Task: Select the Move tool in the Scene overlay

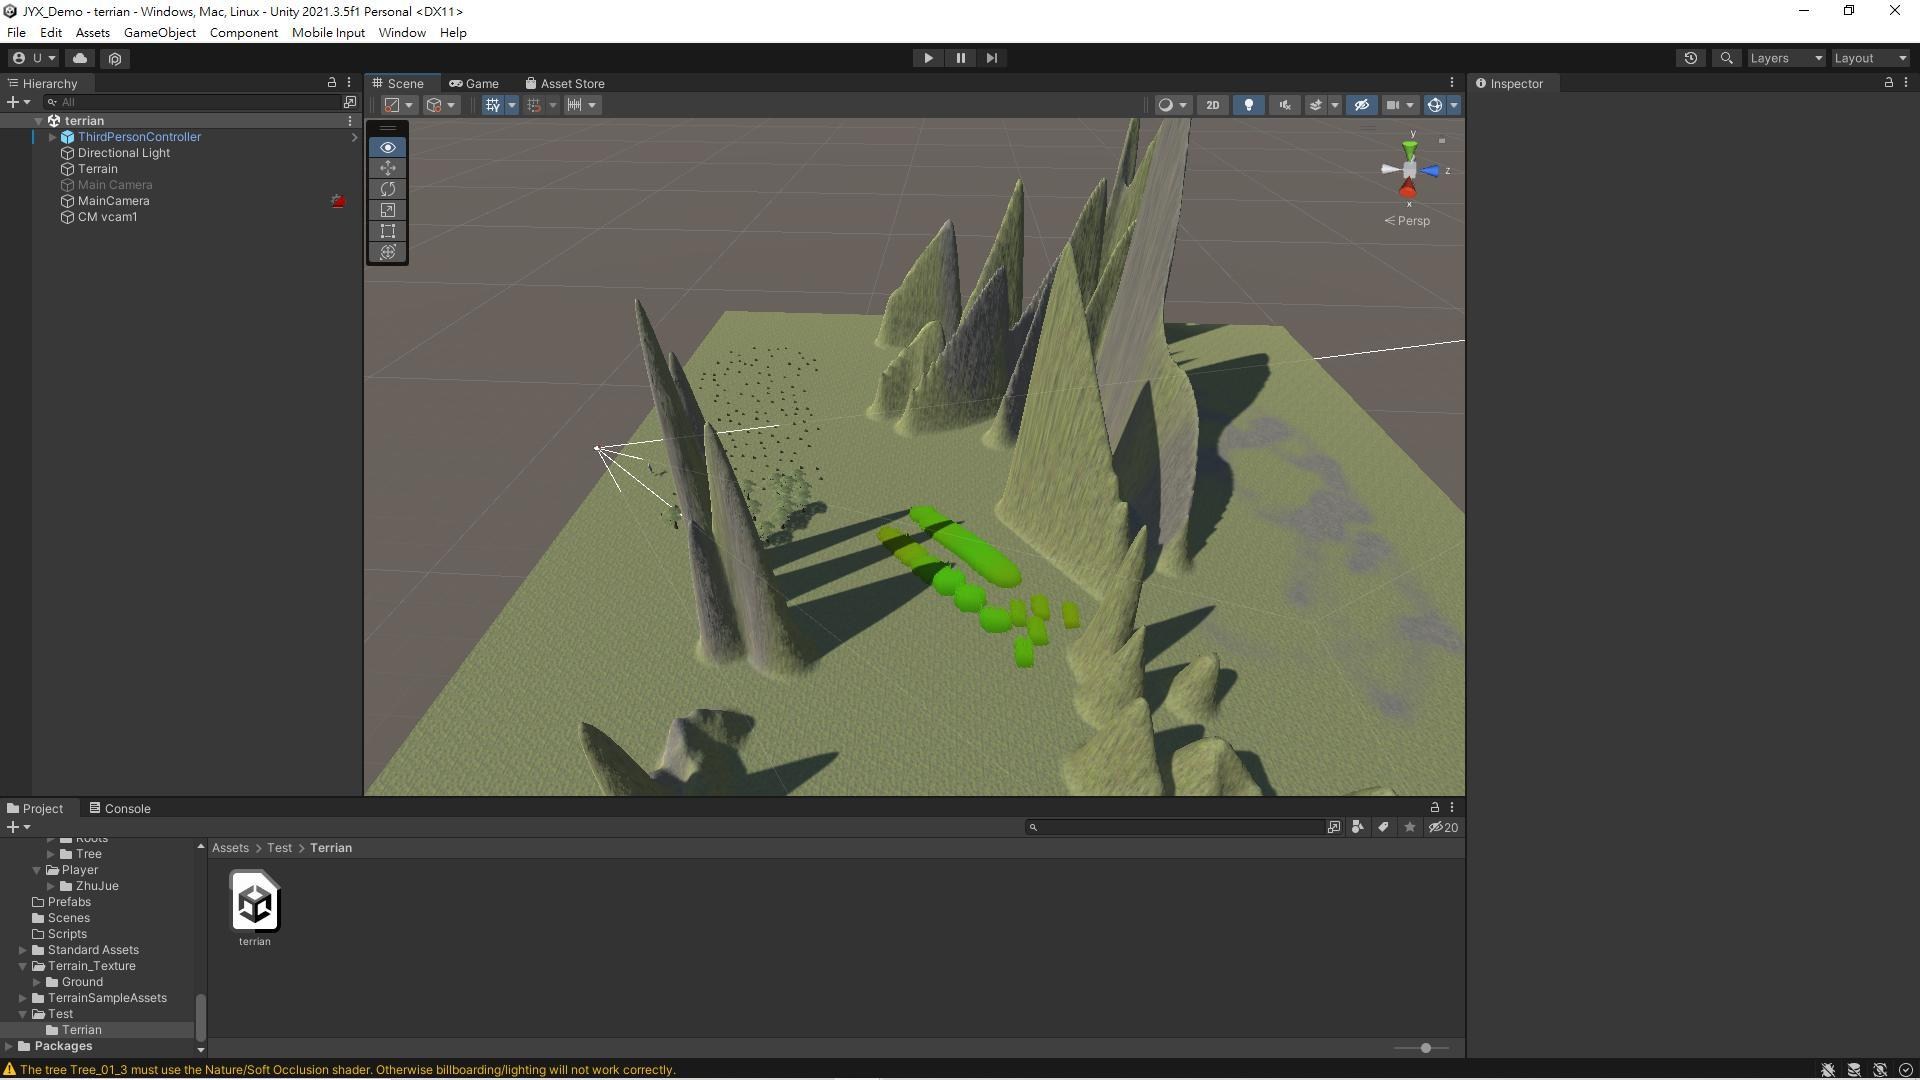Action: point(387,168)
